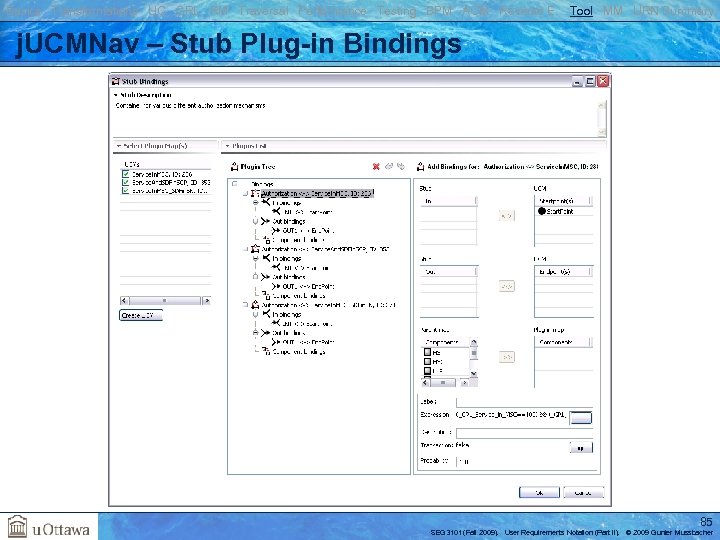Viewport: 720px width, 540px height.
Task: Click Stub Bindings window title icon
Action: click(x=116, y=81)
